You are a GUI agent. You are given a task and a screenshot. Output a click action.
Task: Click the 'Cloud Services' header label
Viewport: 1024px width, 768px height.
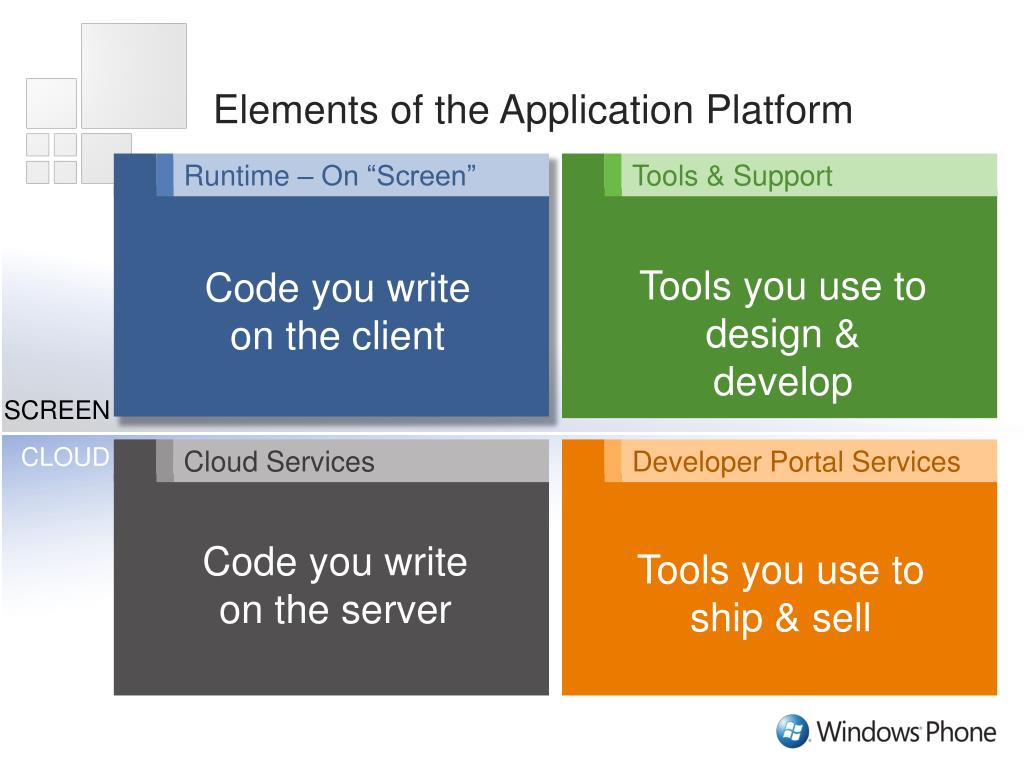tap(279, 462)
